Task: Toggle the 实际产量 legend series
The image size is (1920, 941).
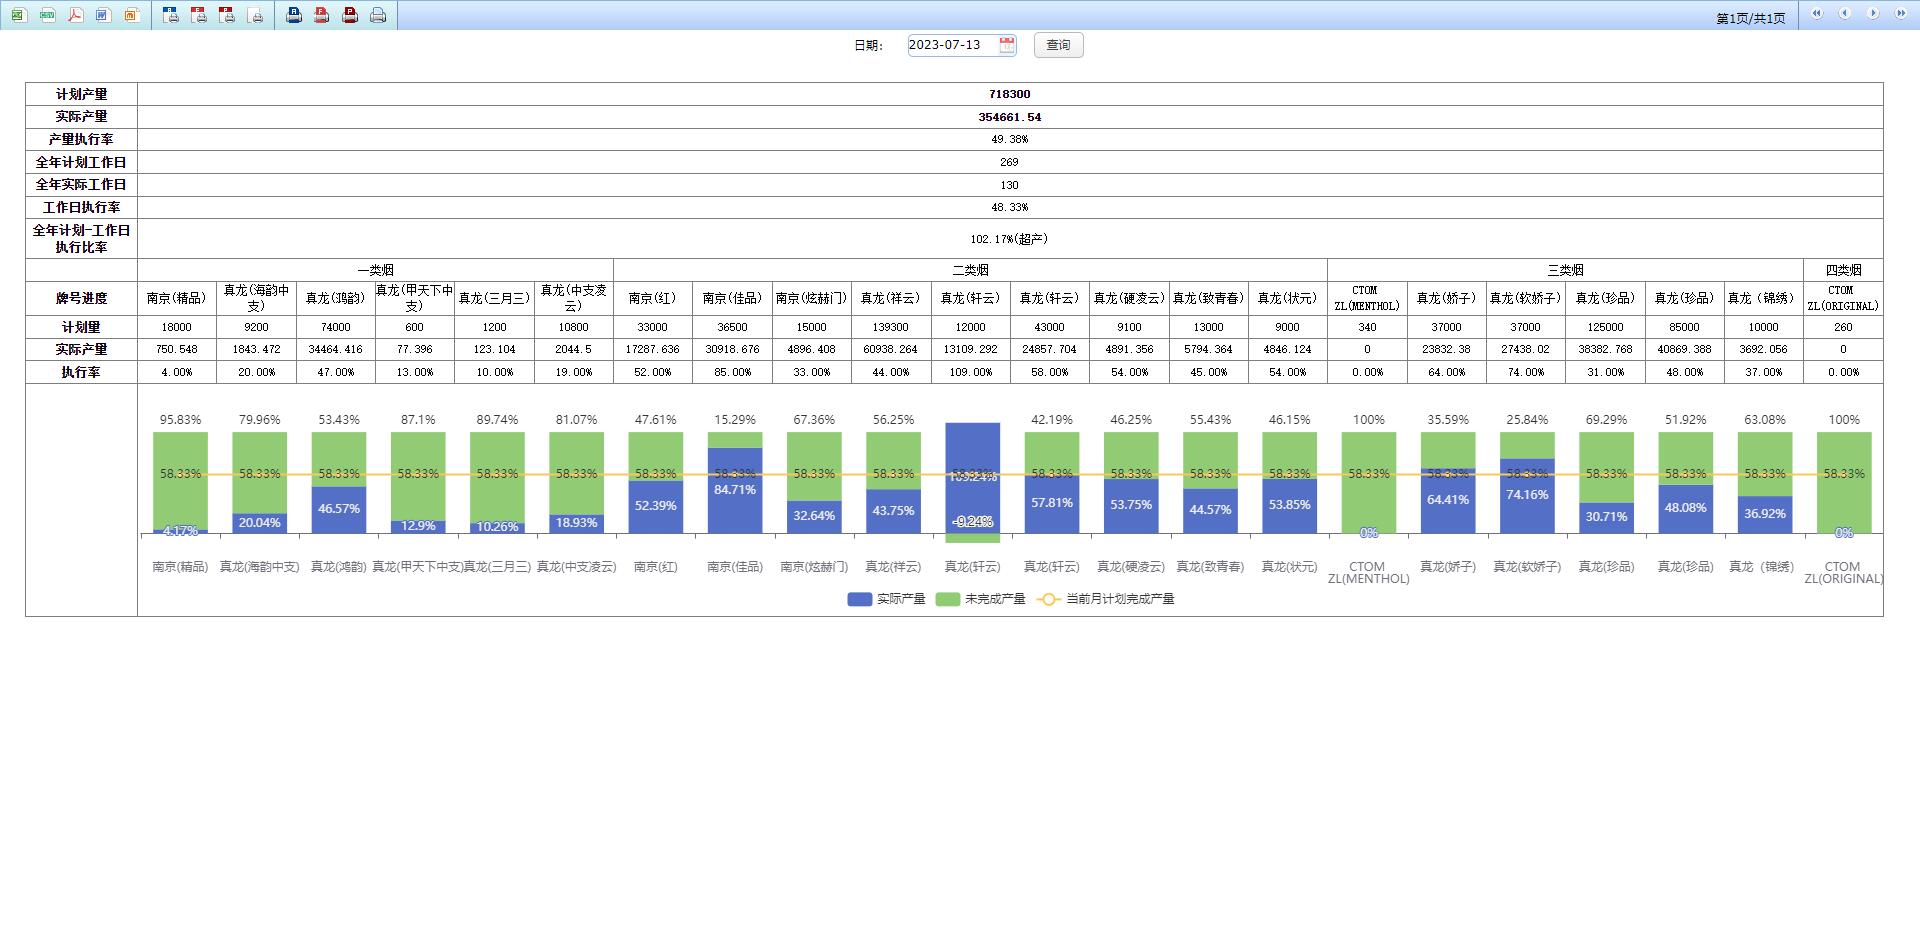Action: pyautogui.click(x=886, y=599)
